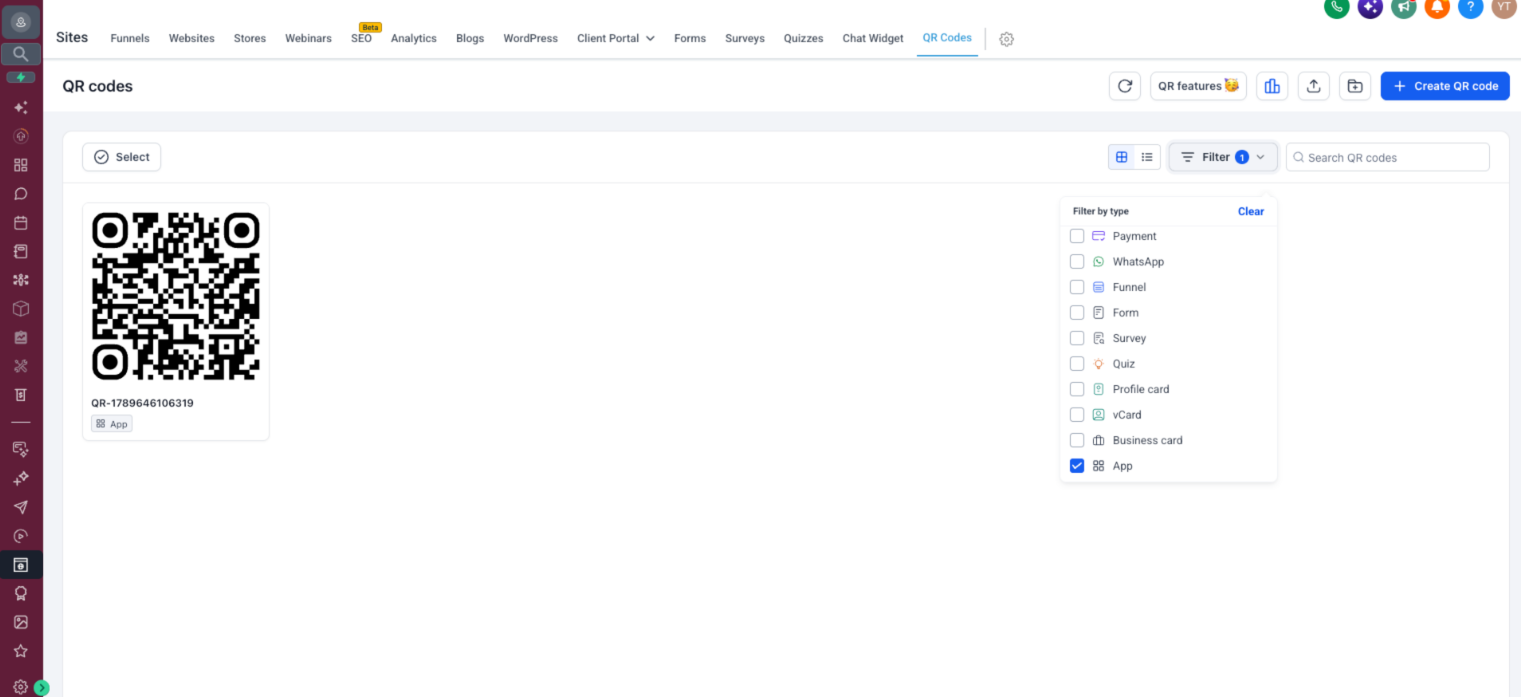Uncheck the App filter checkbox
This screenshot has width=1521, height=697.
[1077, 466]
